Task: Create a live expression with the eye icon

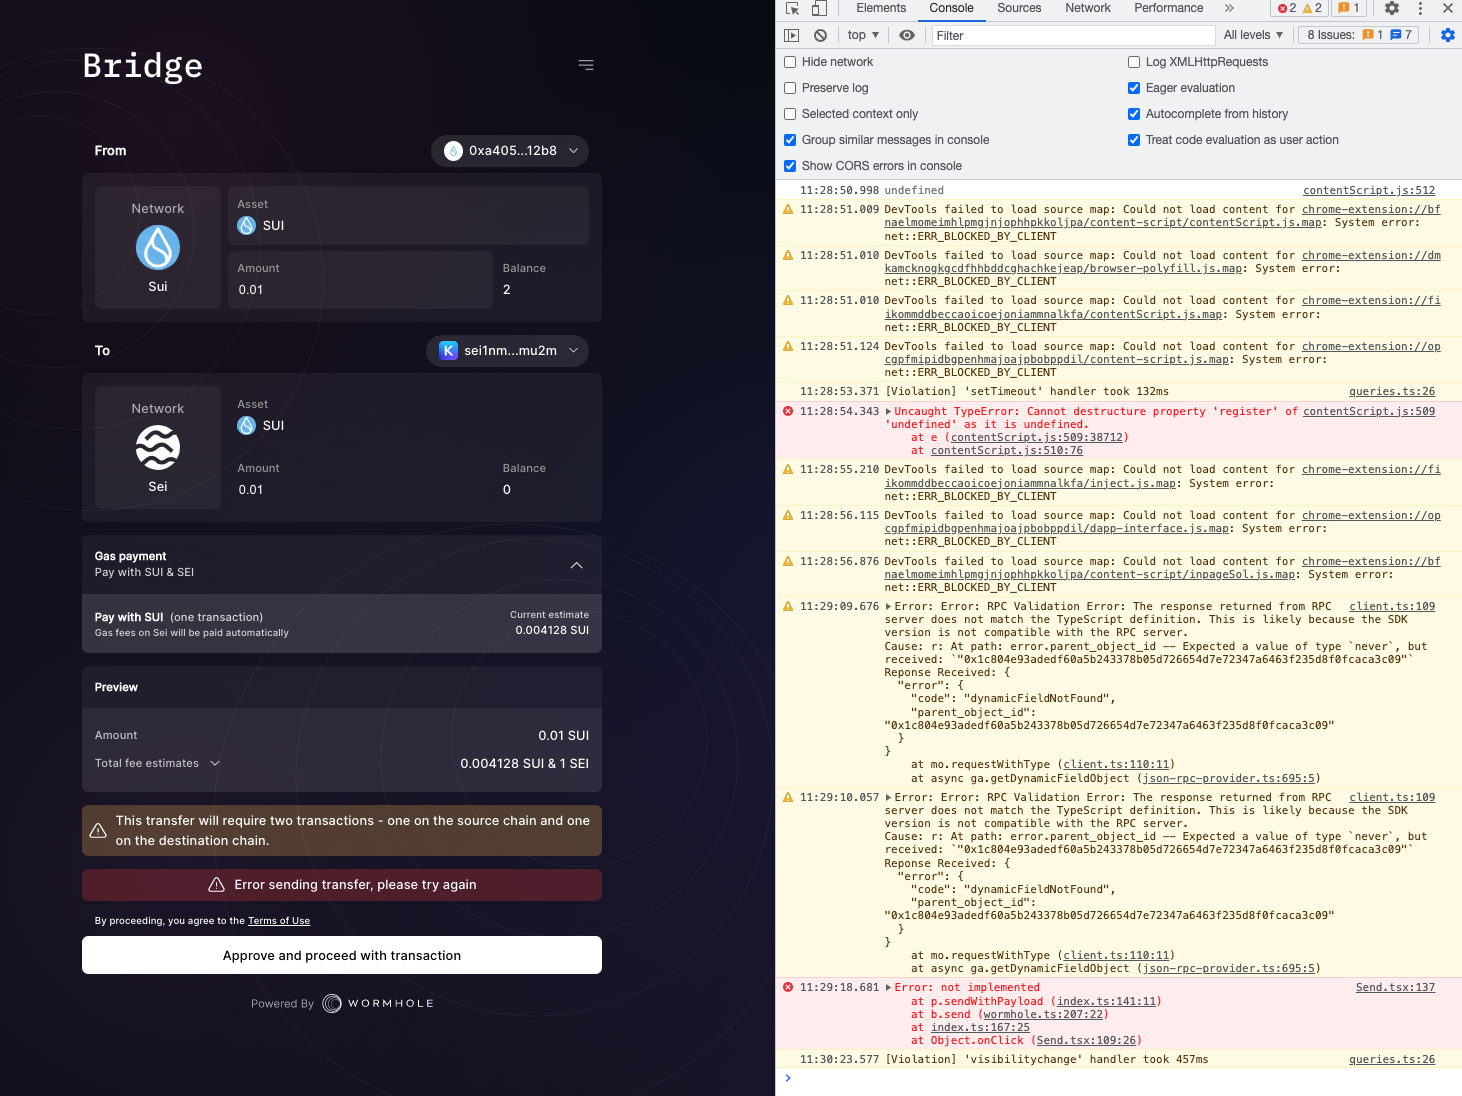Action: (906, 34)
